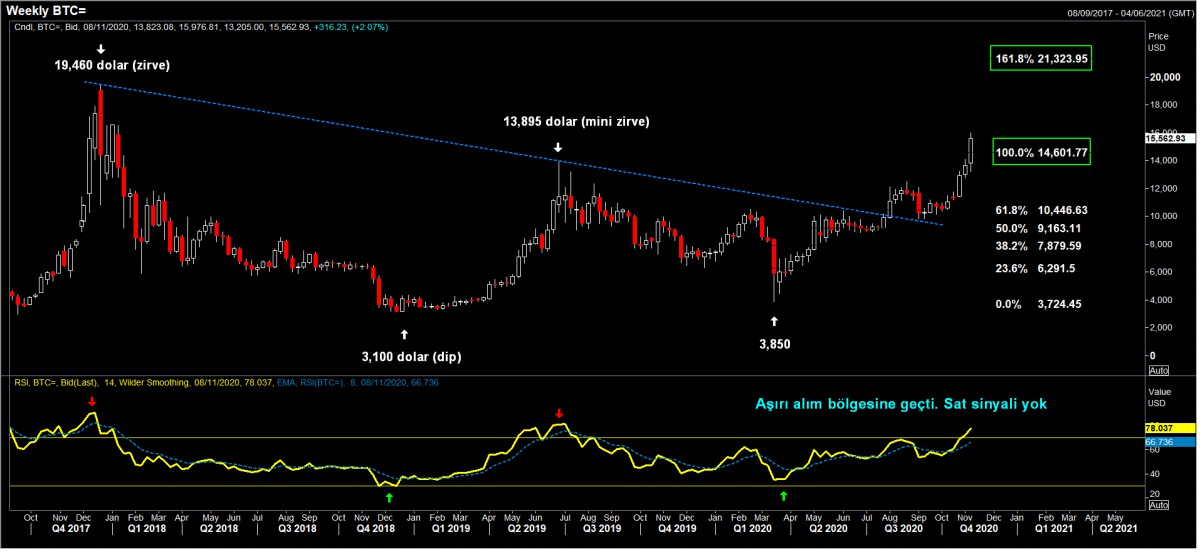Click the 'Value USD' RSI axis heading
1200x552 pixels.
pyautogui.click(x=1158, y=398)
